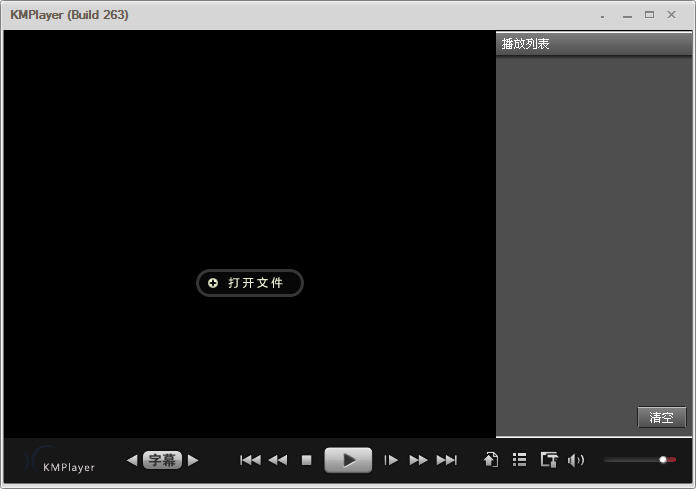Click the large Play button
Image resolution: width=696 pixels, height=489 pixels.
(x=348, y=460)
